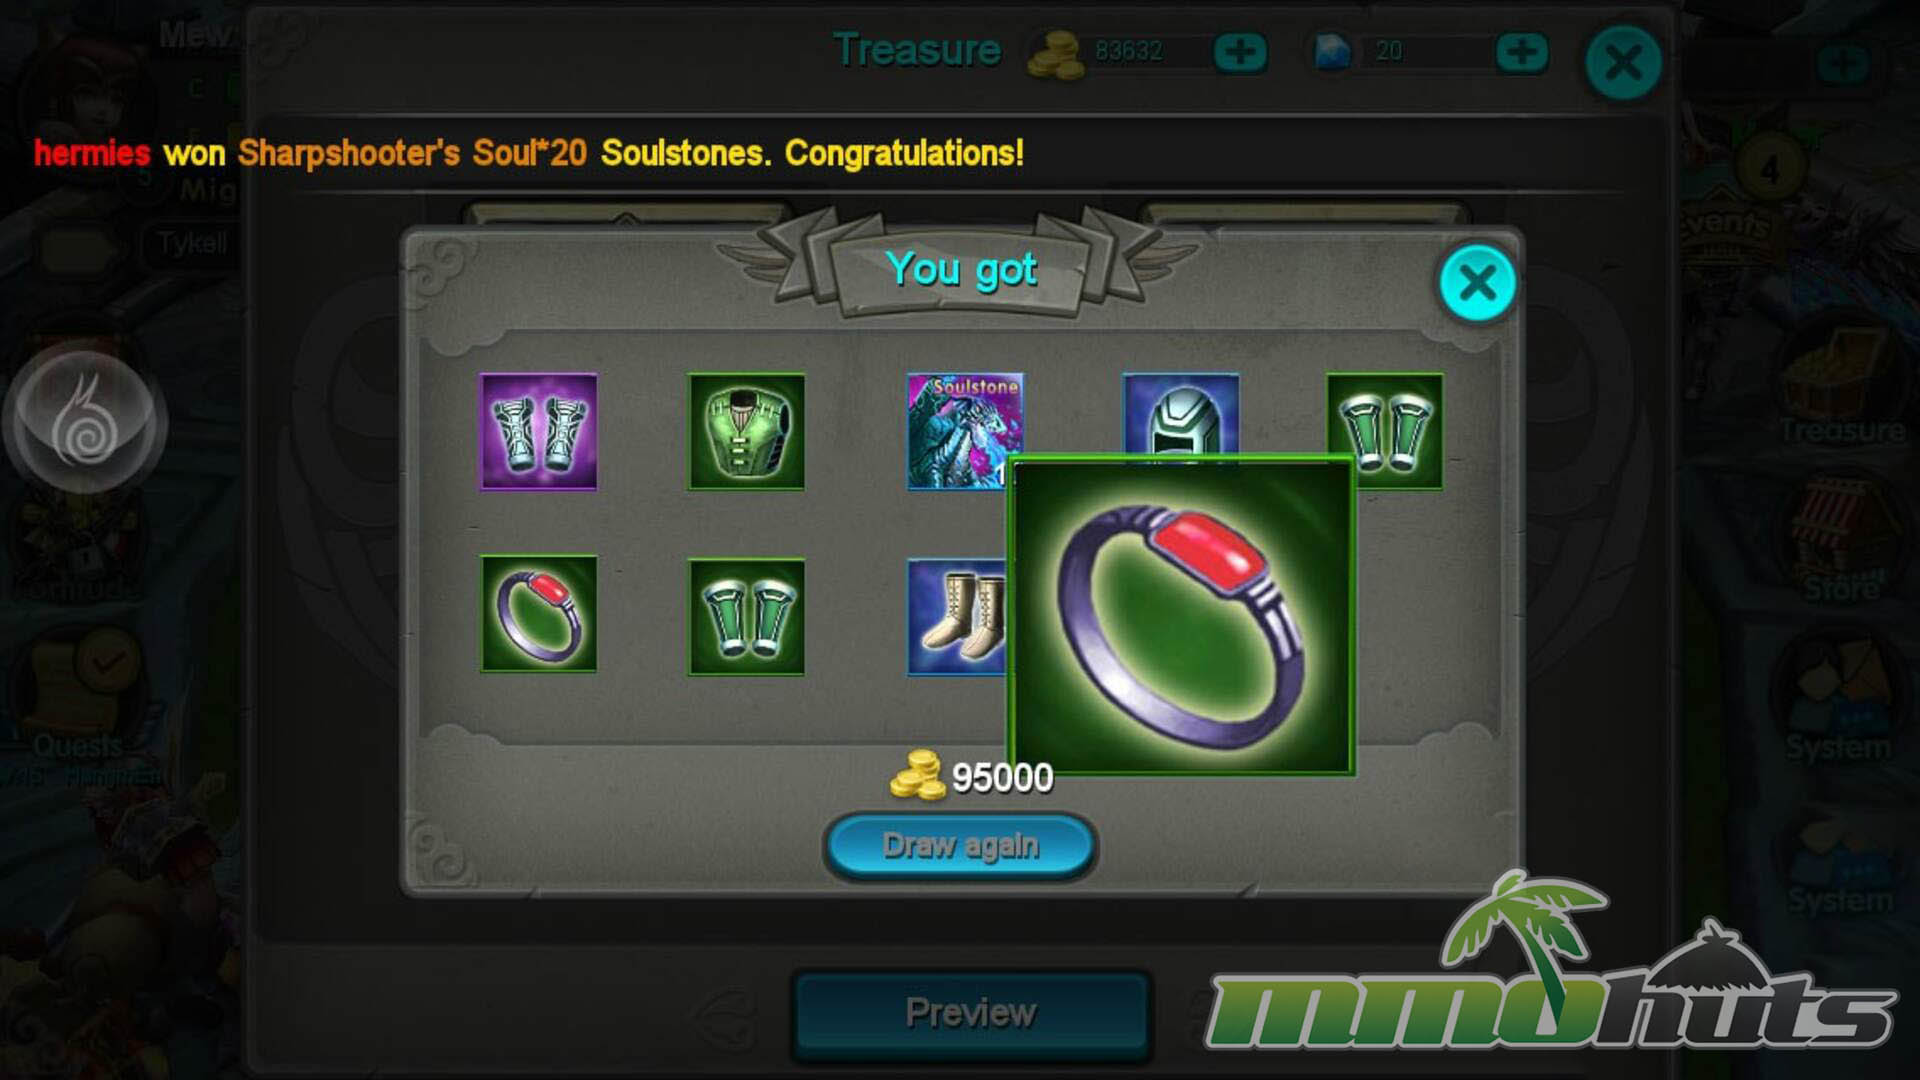Viewport: 1920px width, 1080px height.
Task: Select the blue helmet reward item
Action: (x=1180, y=415)
